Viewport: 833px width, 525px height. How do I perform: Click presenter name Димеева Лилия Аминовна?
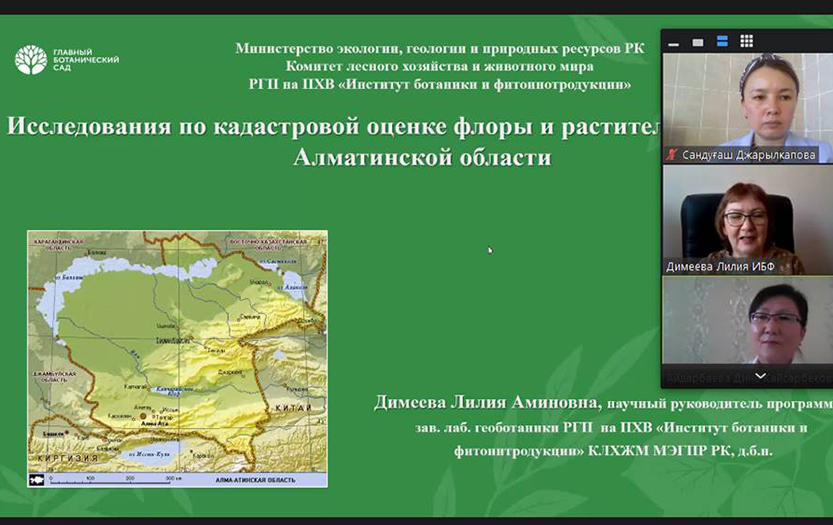click(487, 403)
